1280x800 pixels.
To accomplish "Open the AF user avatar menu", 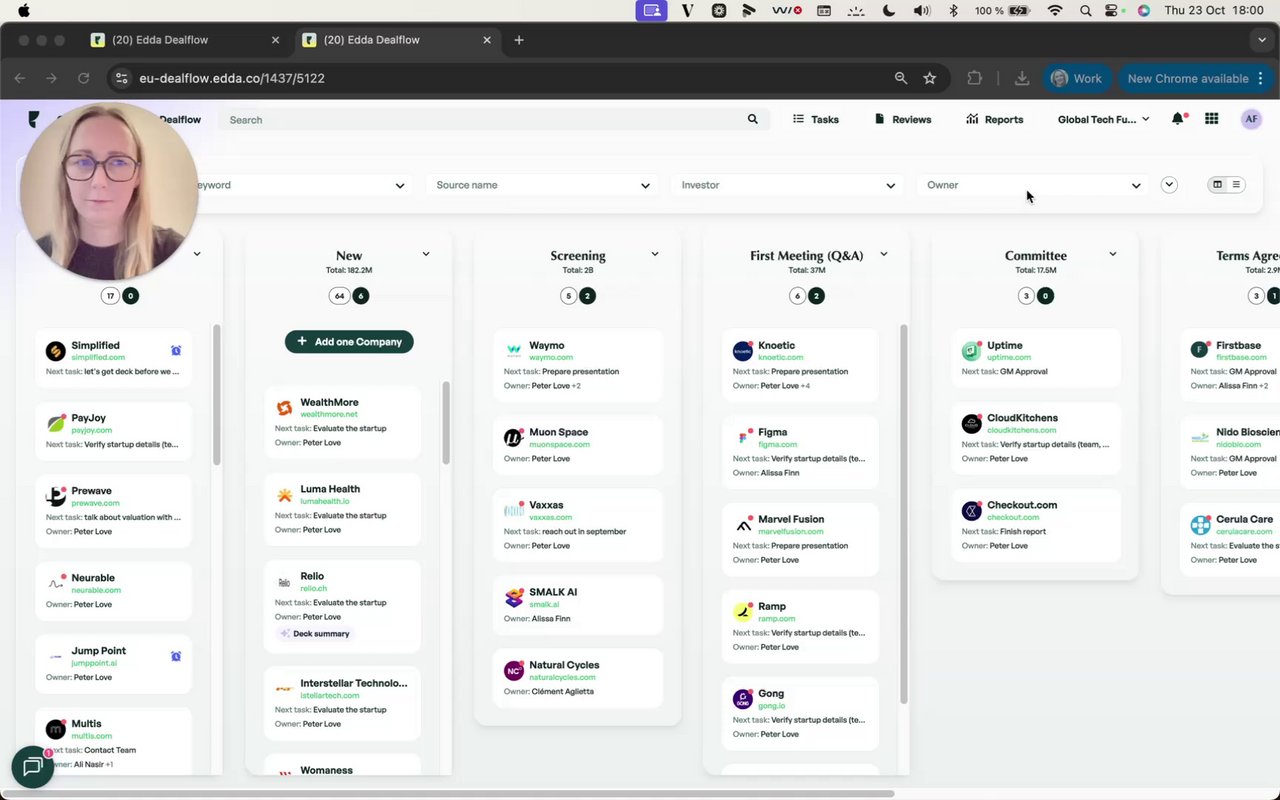I will coord(1251,119).
